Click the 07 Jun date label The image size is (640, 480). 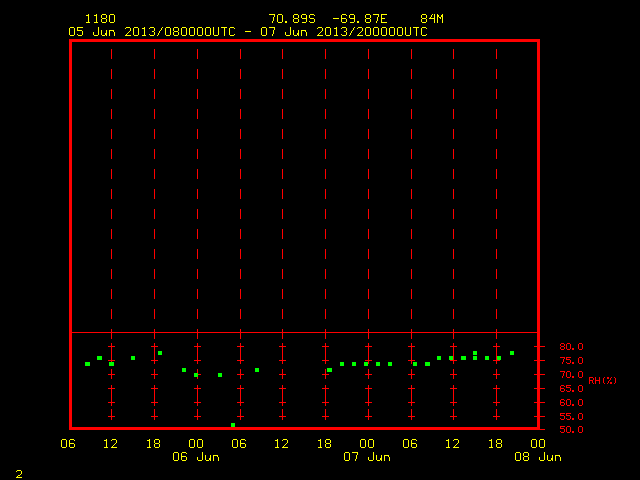point(367,457)
